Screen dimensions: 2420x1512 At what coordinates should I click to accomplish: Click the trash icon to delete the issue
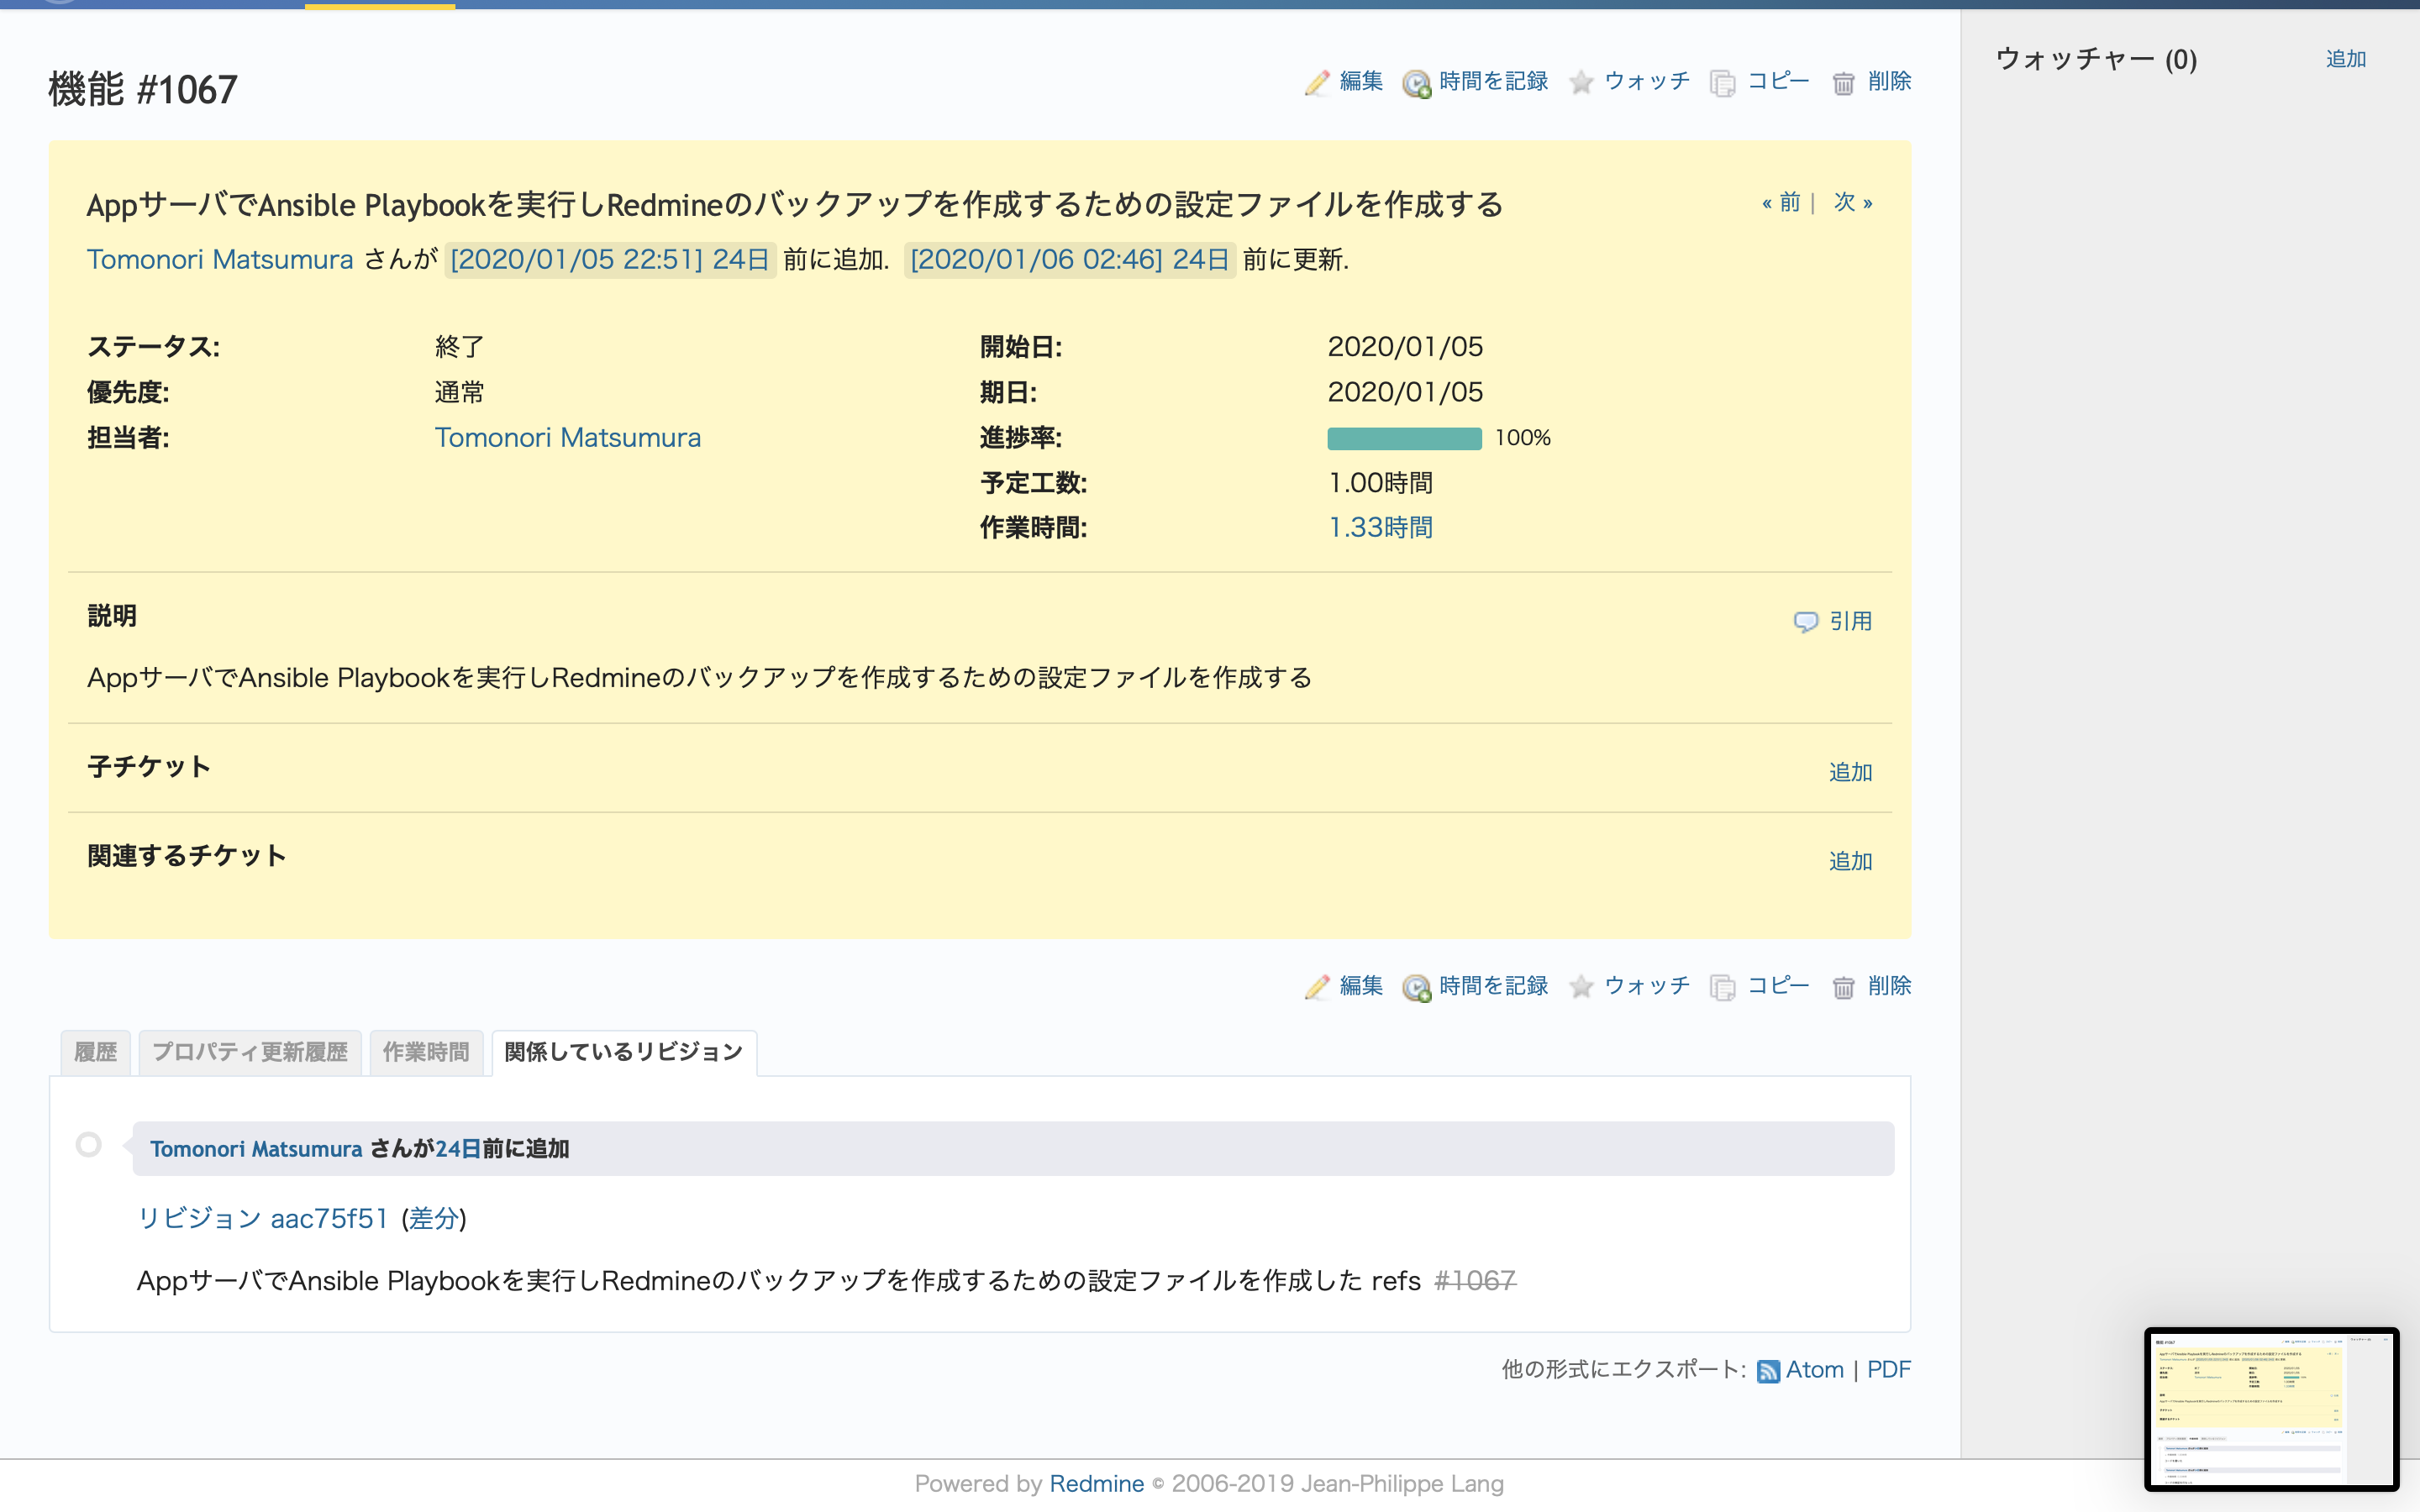pyautogui.click(x=1842, y=83)
